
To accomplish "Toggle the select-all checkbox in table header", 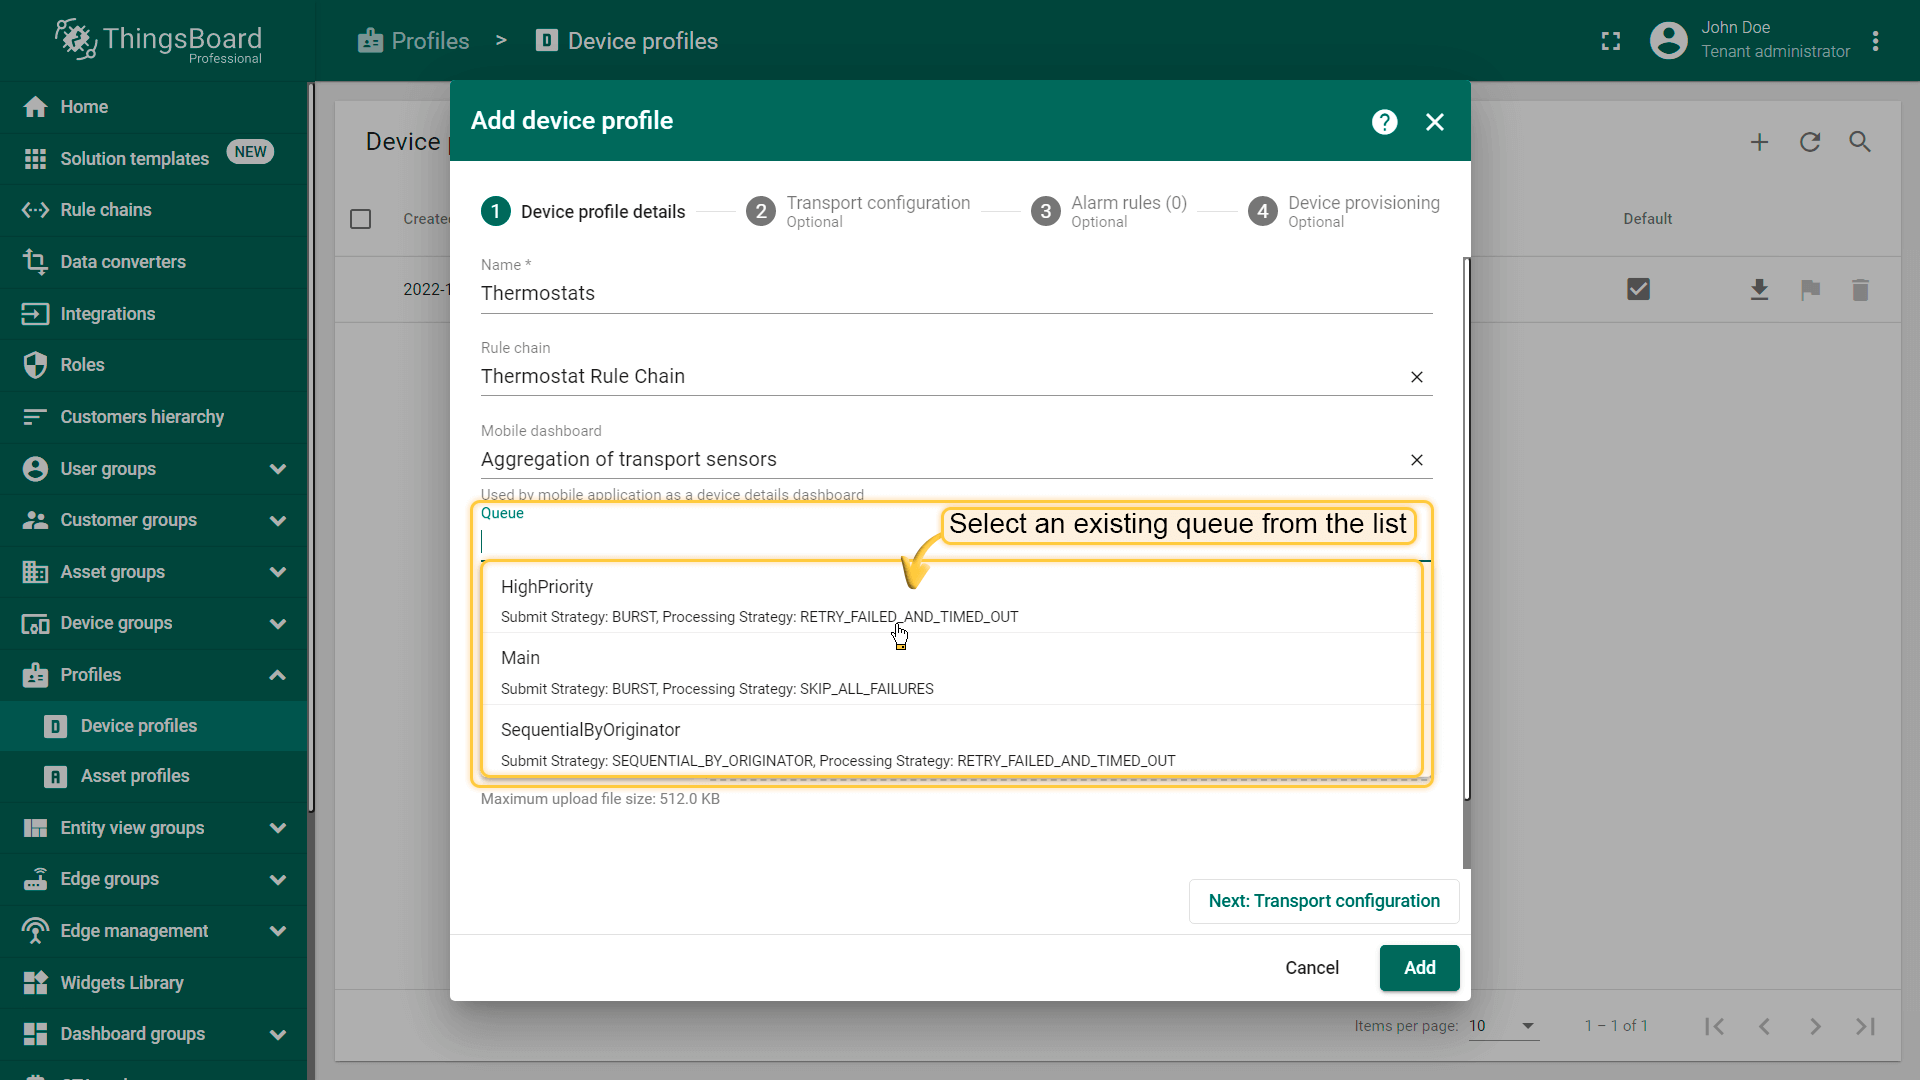I will point(361,219).
